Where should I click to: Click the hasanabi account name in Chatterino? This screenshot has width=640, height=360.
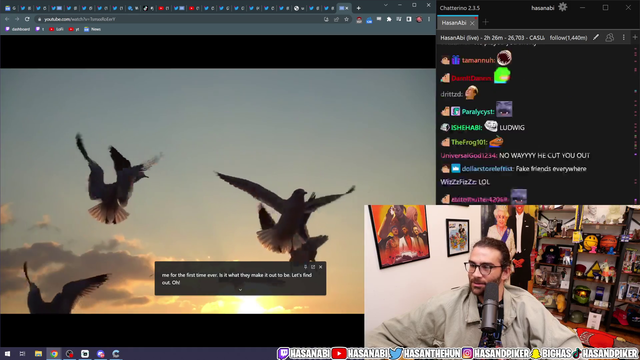point(542,8)
